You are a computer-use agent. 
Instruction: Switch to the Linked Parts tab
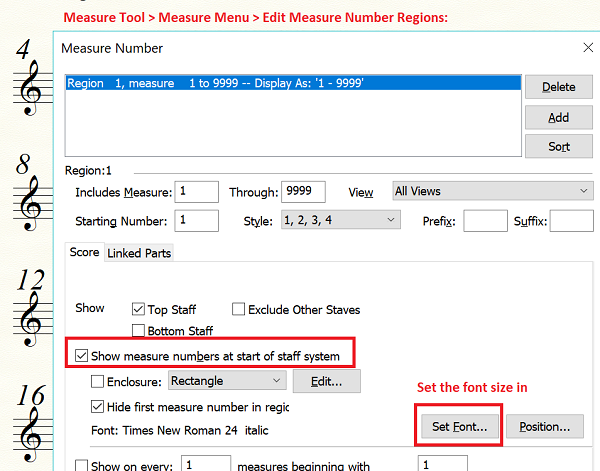click(139, 253)
